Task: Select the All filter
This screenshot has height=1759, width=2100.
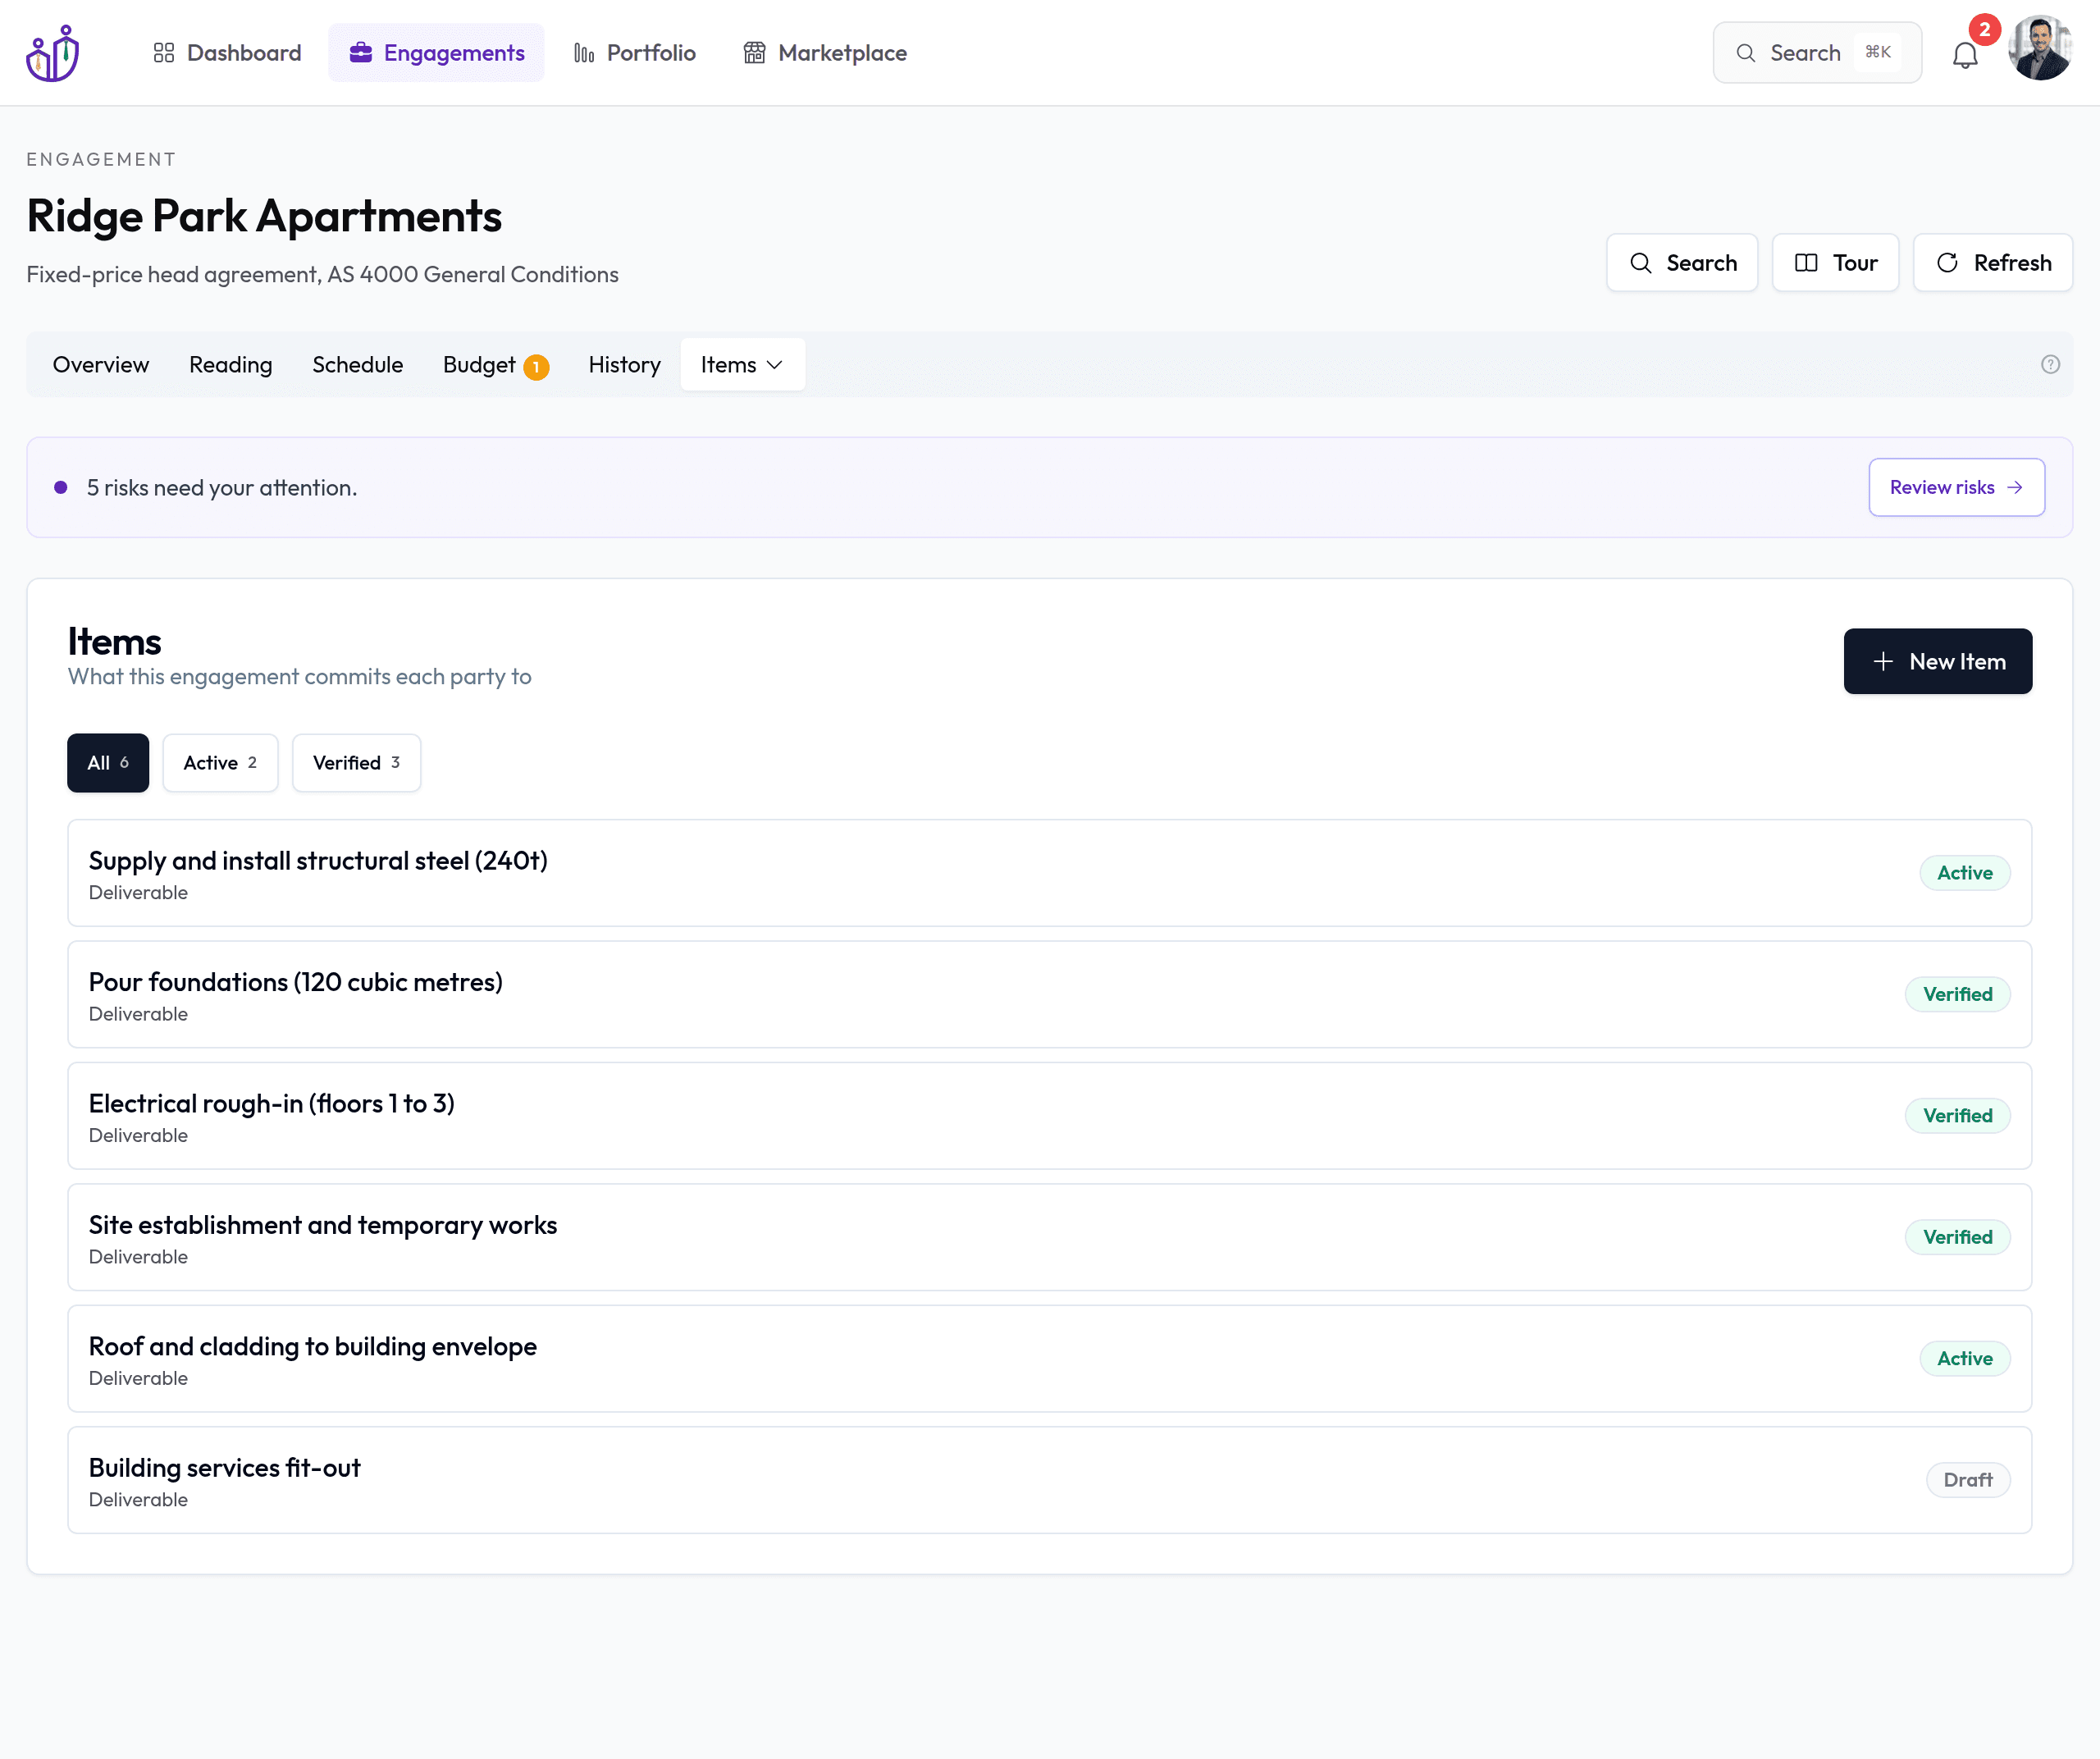Action: [x=108, y=763]
